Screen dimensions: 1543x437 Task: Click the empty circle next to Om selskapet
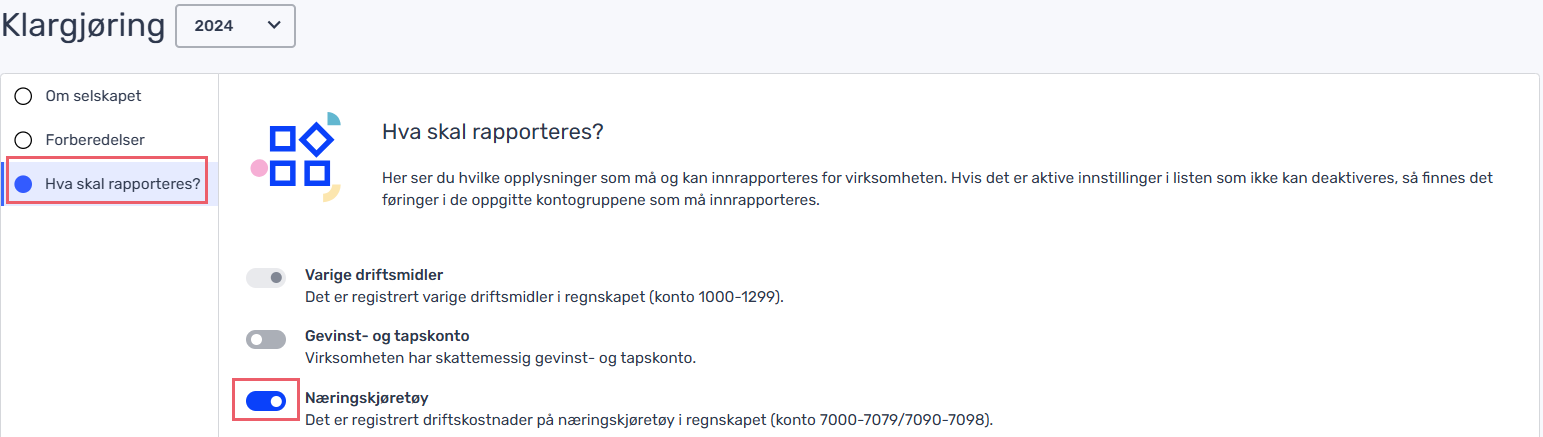[23, 97]
